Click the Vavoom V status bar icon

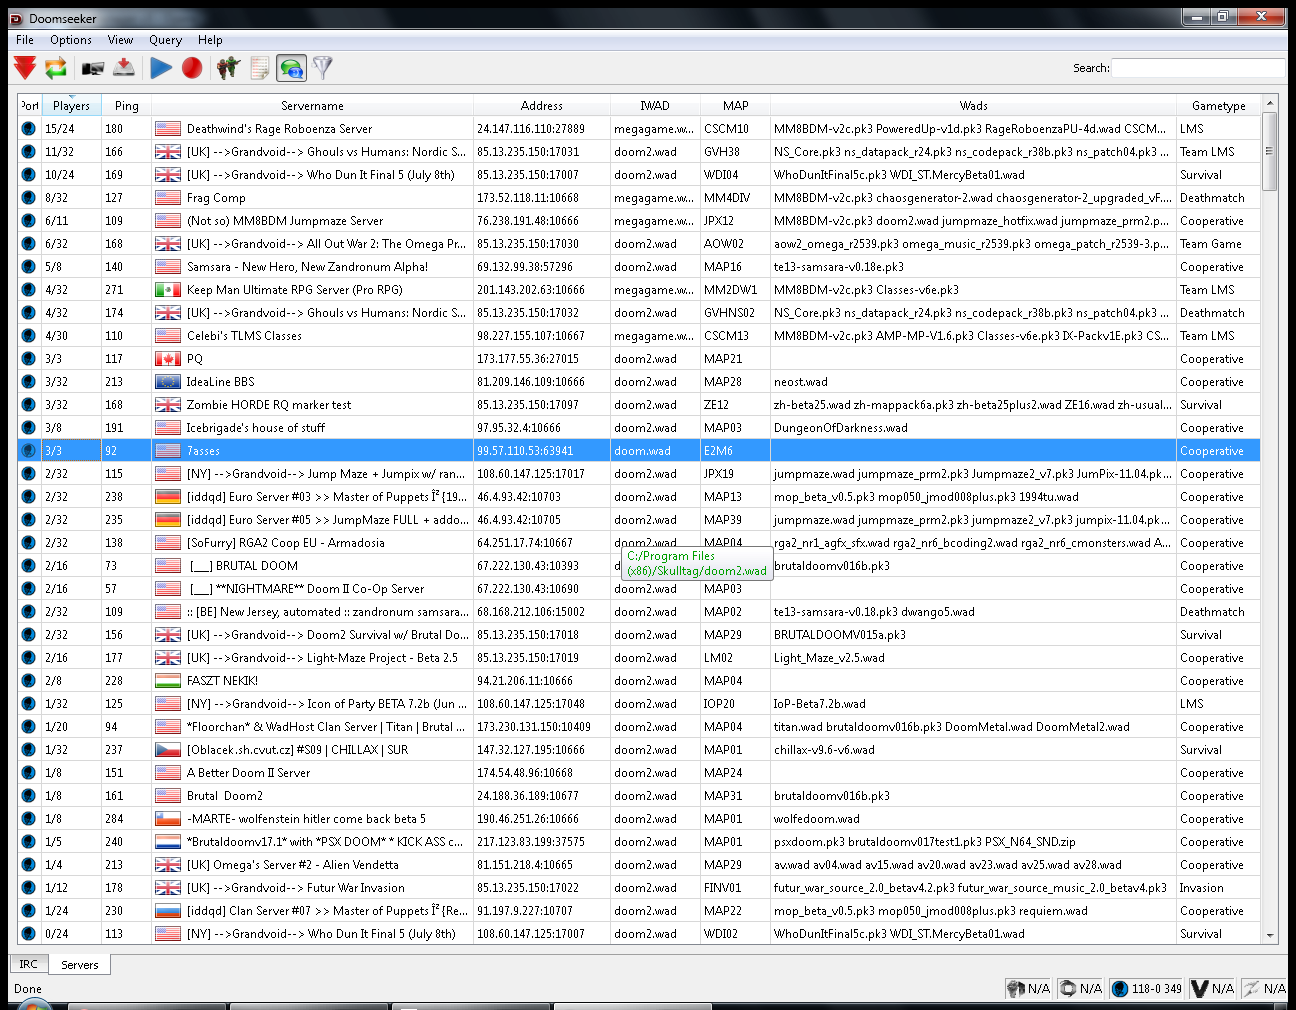pyautogui.click(x=1200, y=988)
